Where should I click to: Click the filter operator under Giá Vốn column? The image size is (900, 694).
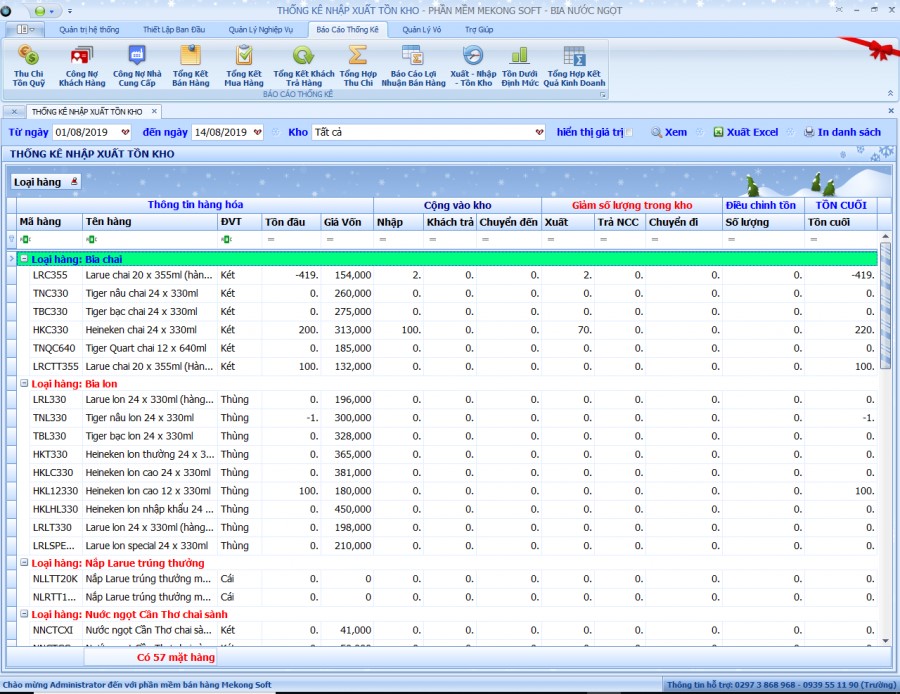click(330, 239)
